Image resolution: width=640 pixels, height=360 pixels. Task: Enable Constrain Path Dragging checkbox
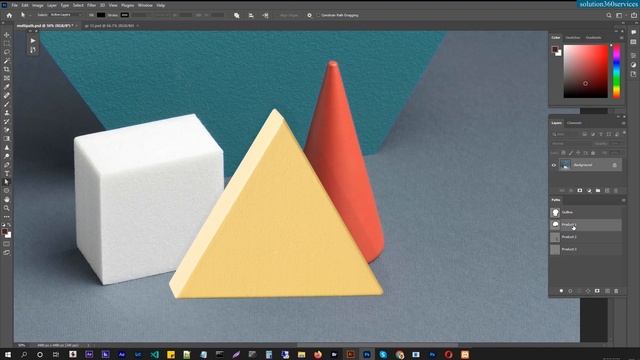pos(318,15)
